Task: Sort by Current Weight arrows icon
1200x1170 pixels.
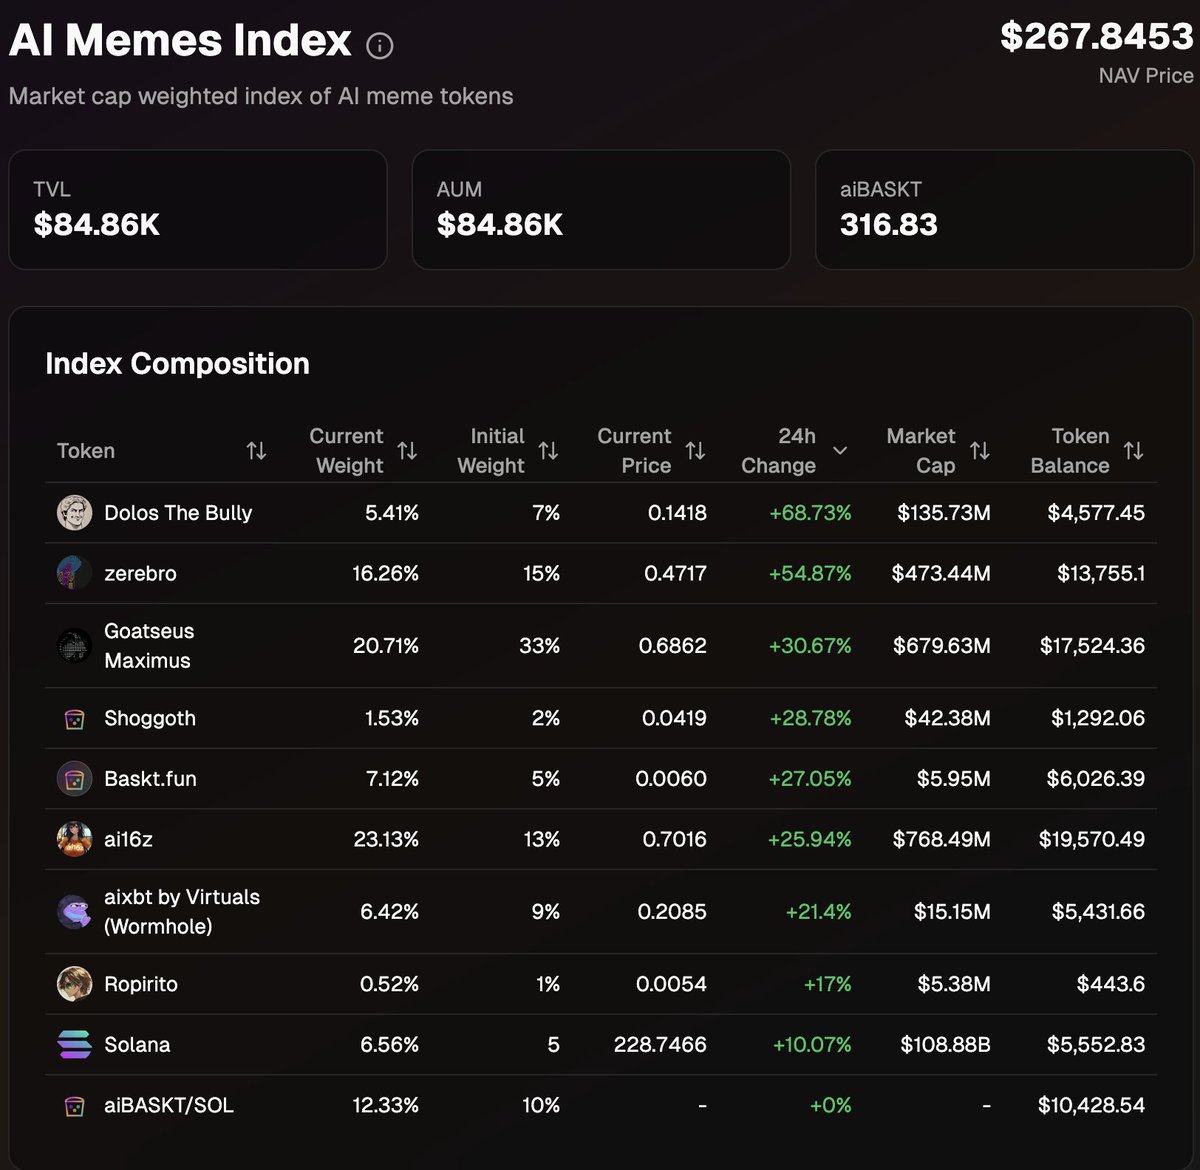Action: click(407, 451)
